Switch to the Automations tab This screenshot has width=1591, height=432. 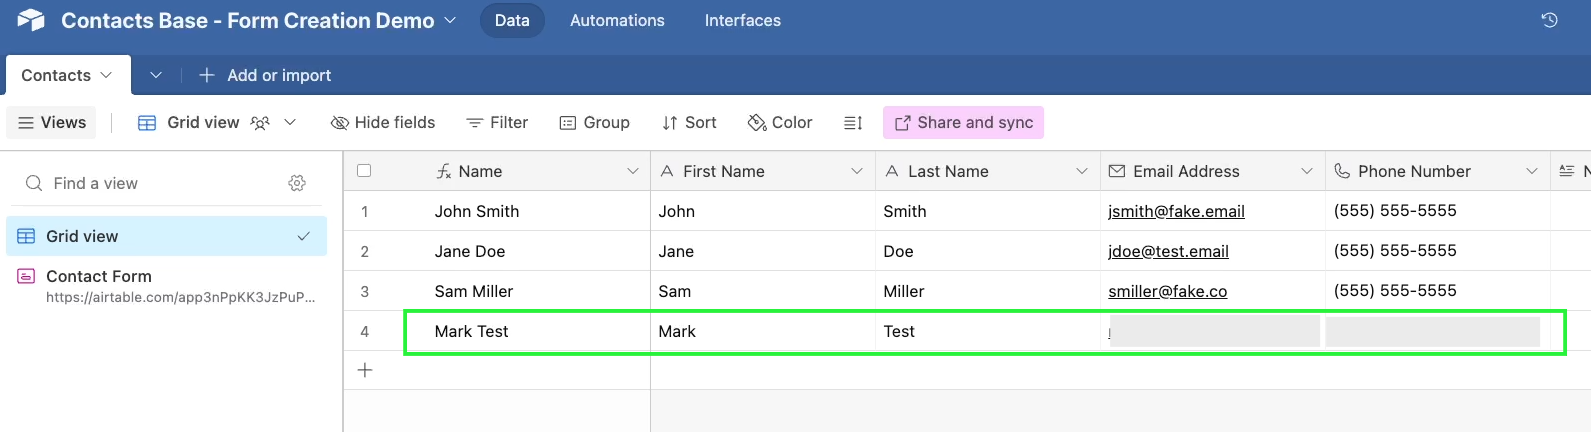[617, 20]
